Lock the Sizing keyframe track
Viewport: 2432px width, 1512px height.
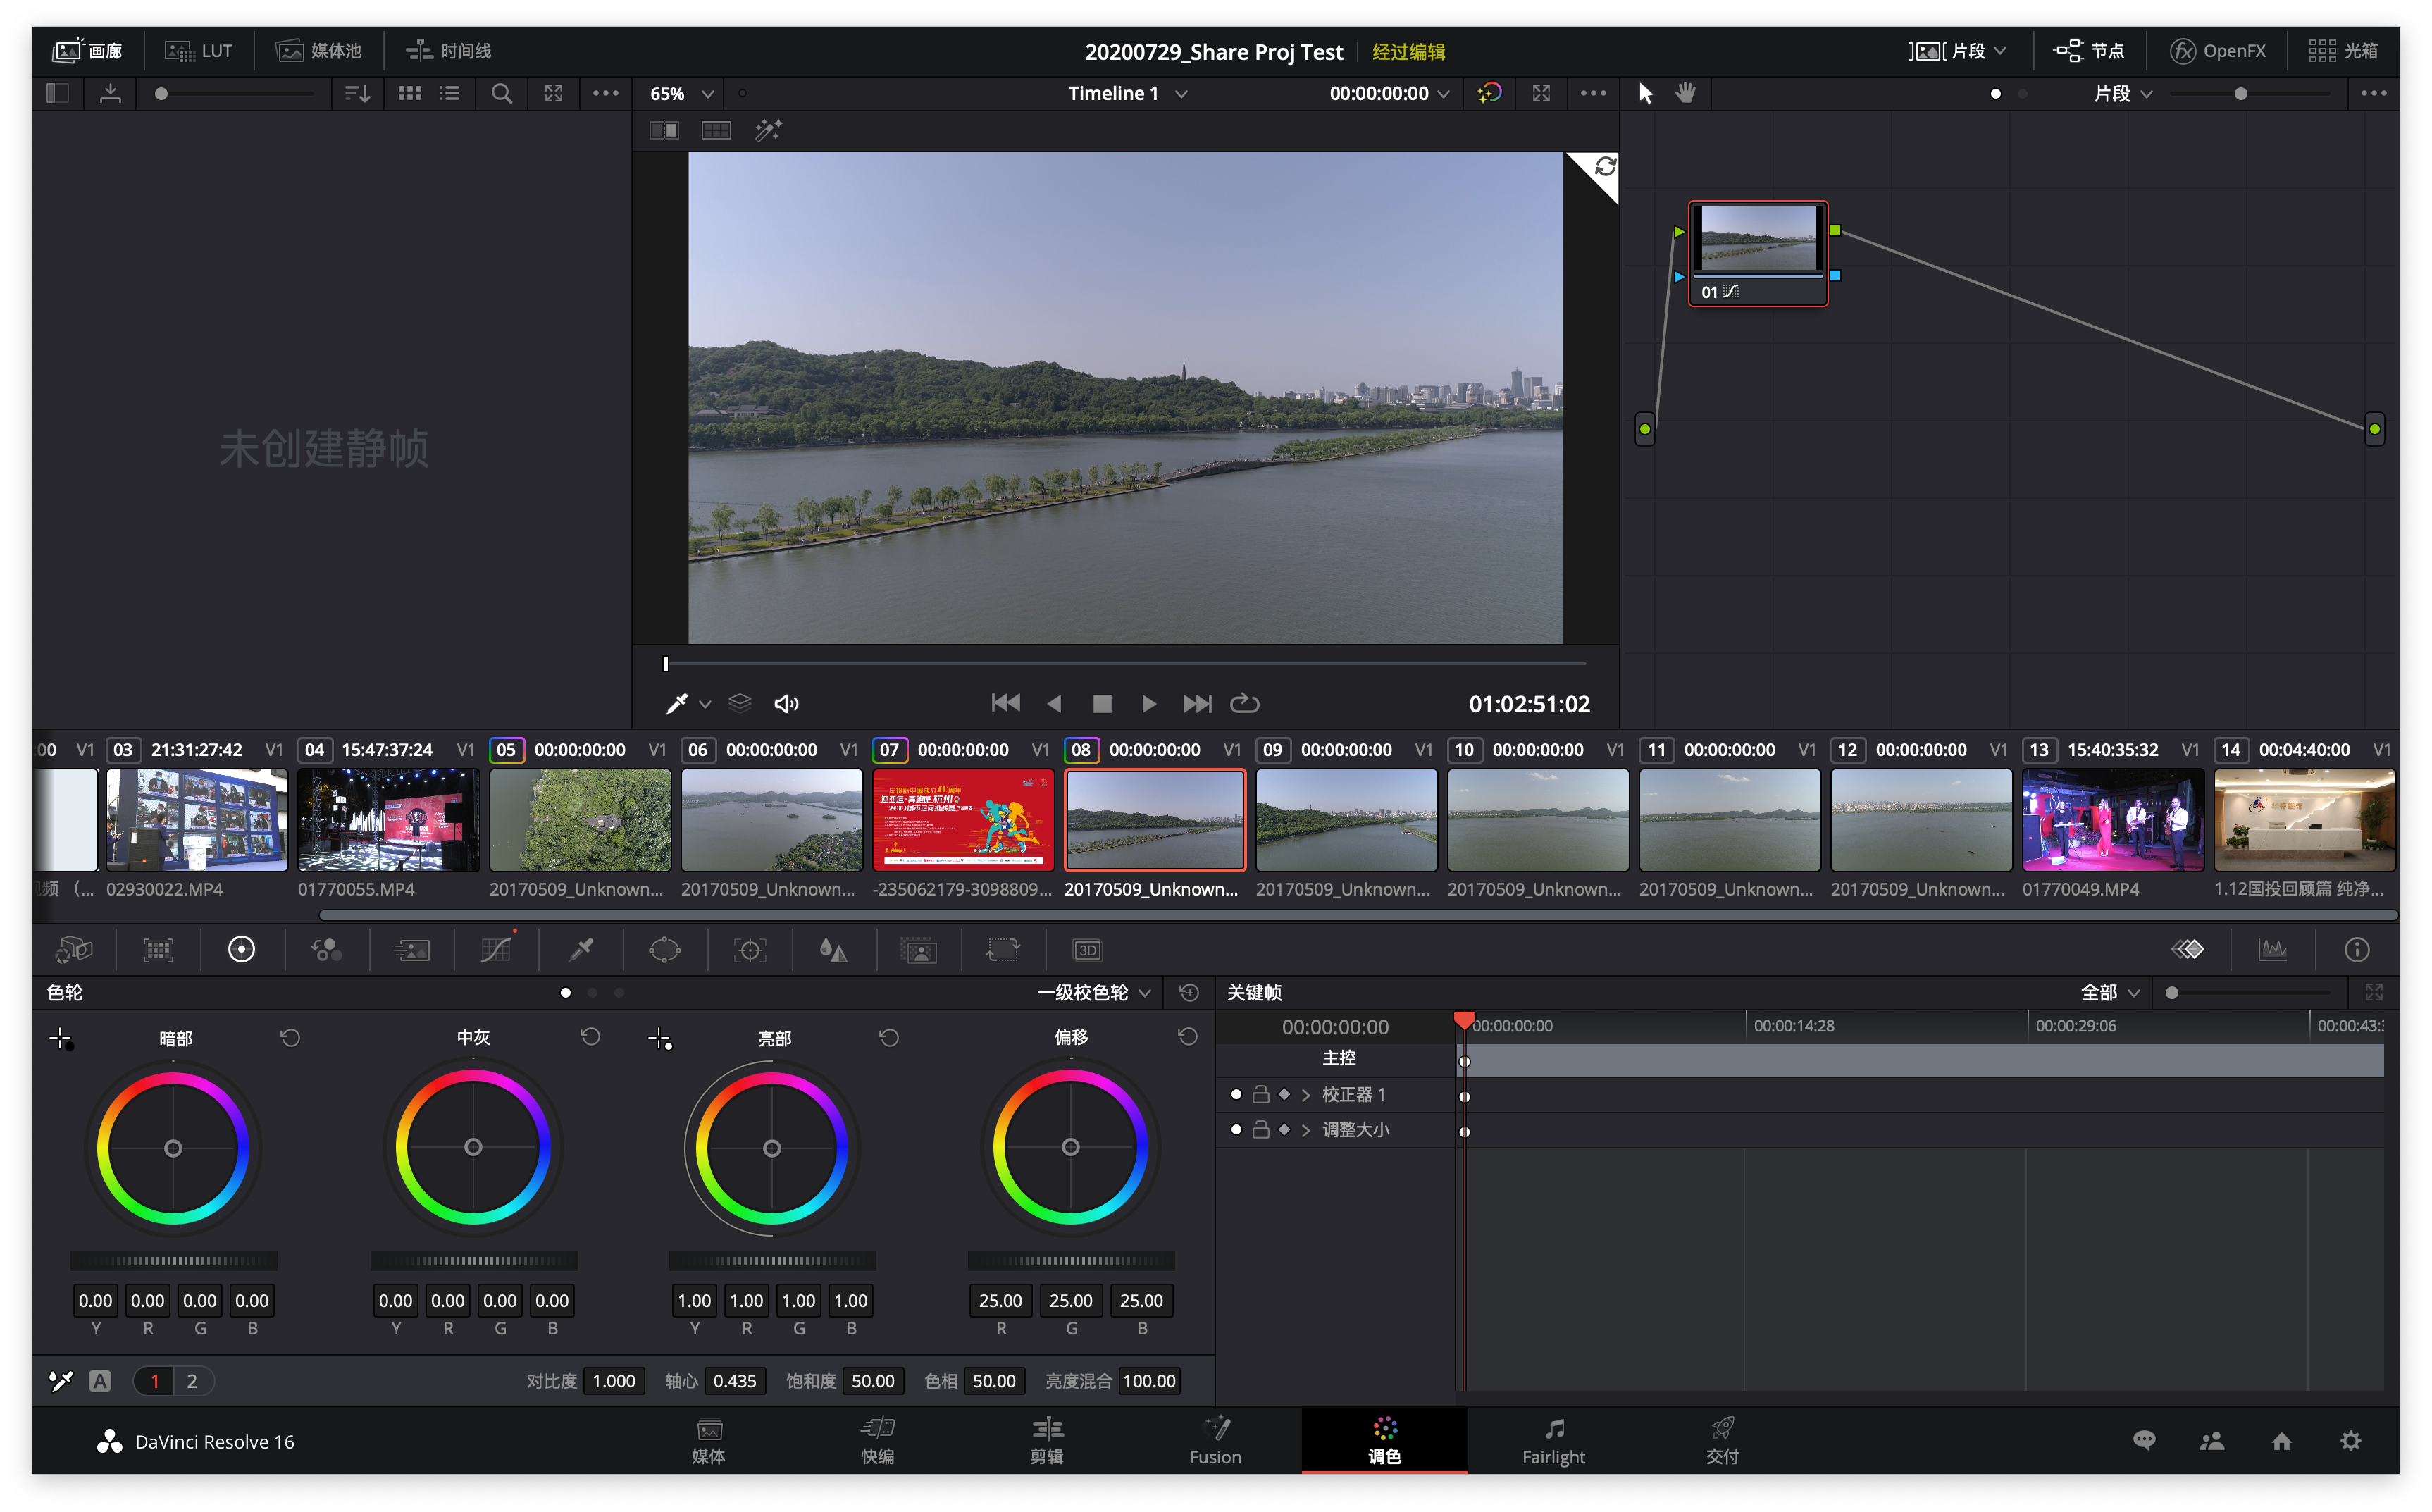(1261, 1130)
